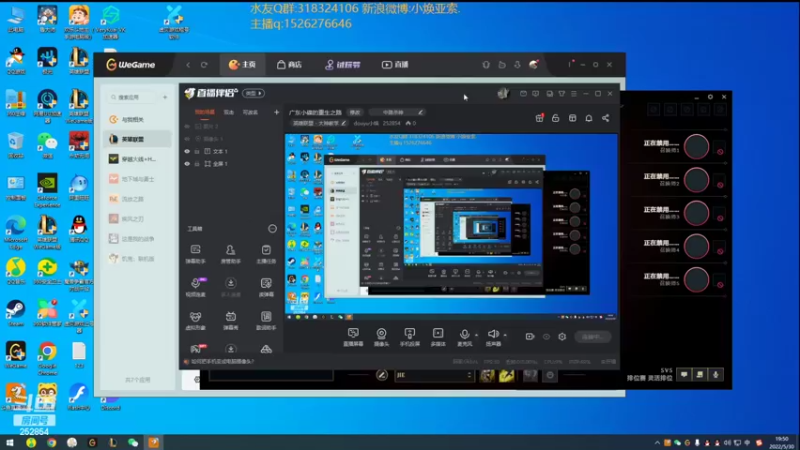Click the streaming app user avatar

pyautogui.click(x=503, y=93)
